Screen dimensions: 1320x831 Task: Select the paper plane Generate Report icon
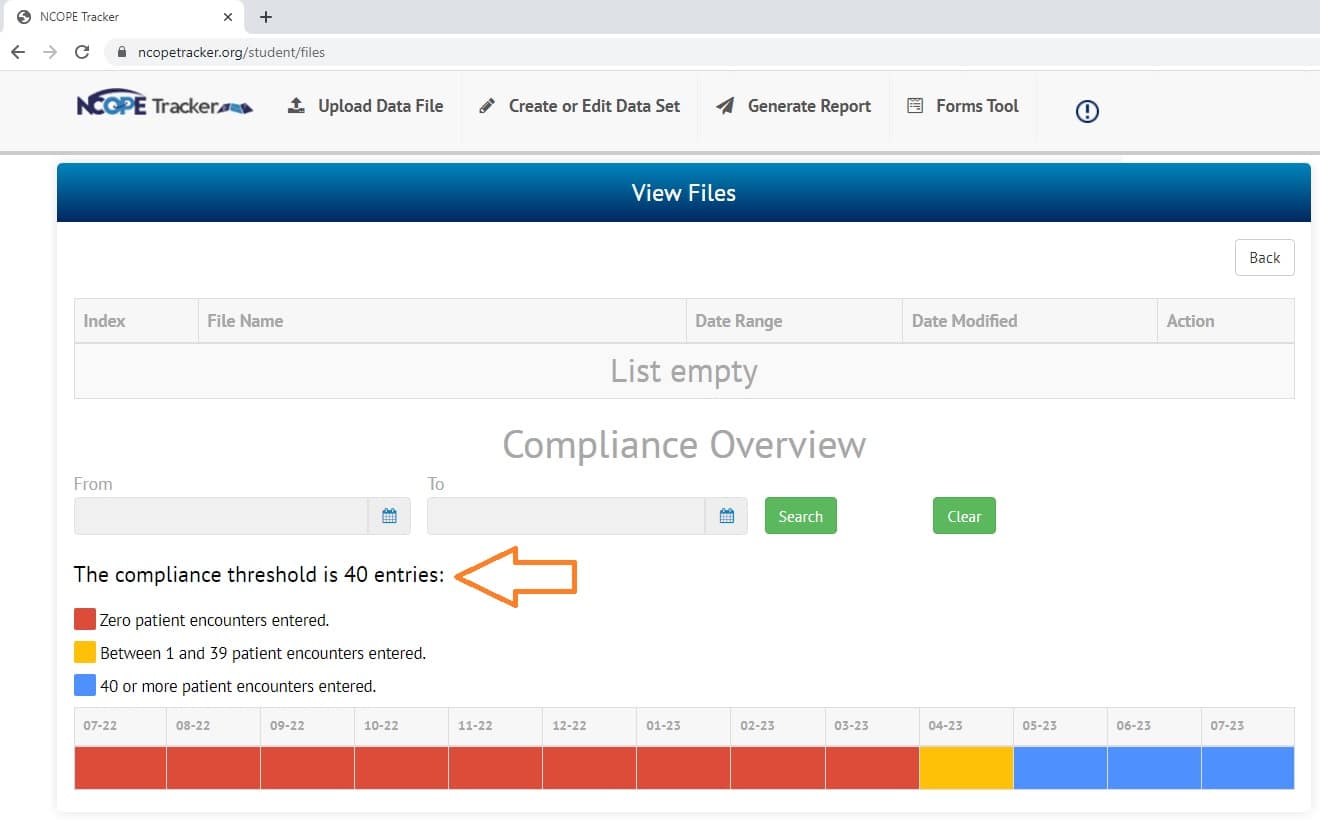point(724,104)
